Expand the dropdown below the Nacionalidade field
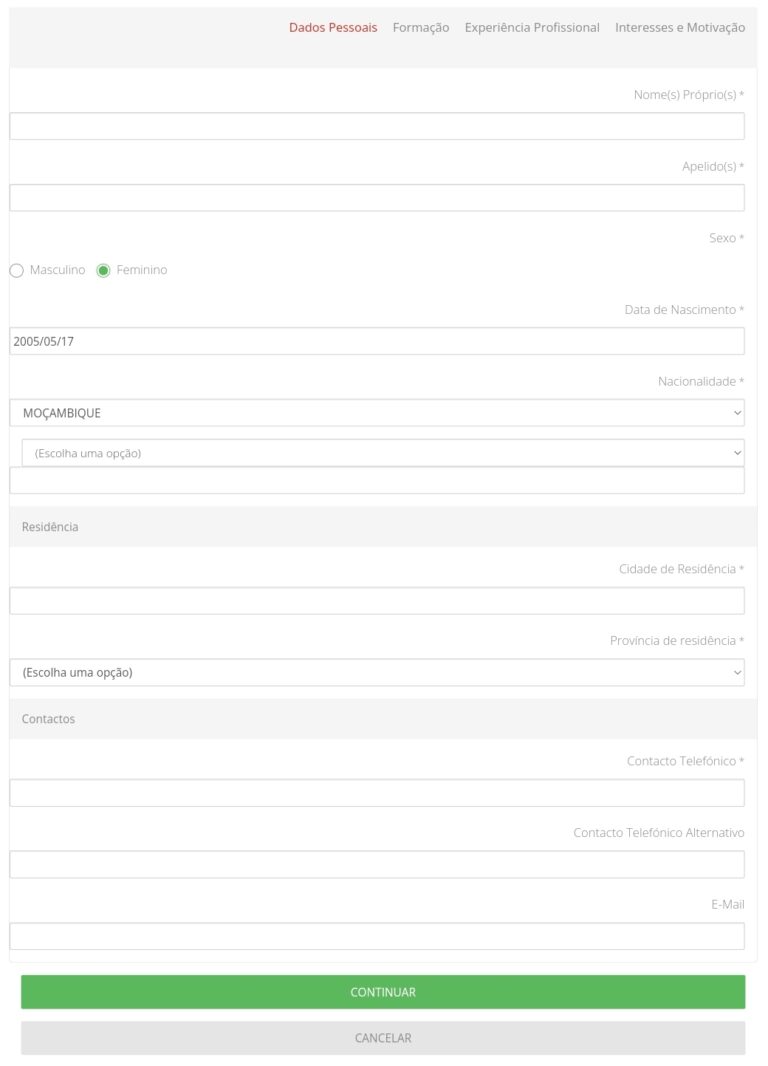The image size is (768, 1066). [383, 453]
